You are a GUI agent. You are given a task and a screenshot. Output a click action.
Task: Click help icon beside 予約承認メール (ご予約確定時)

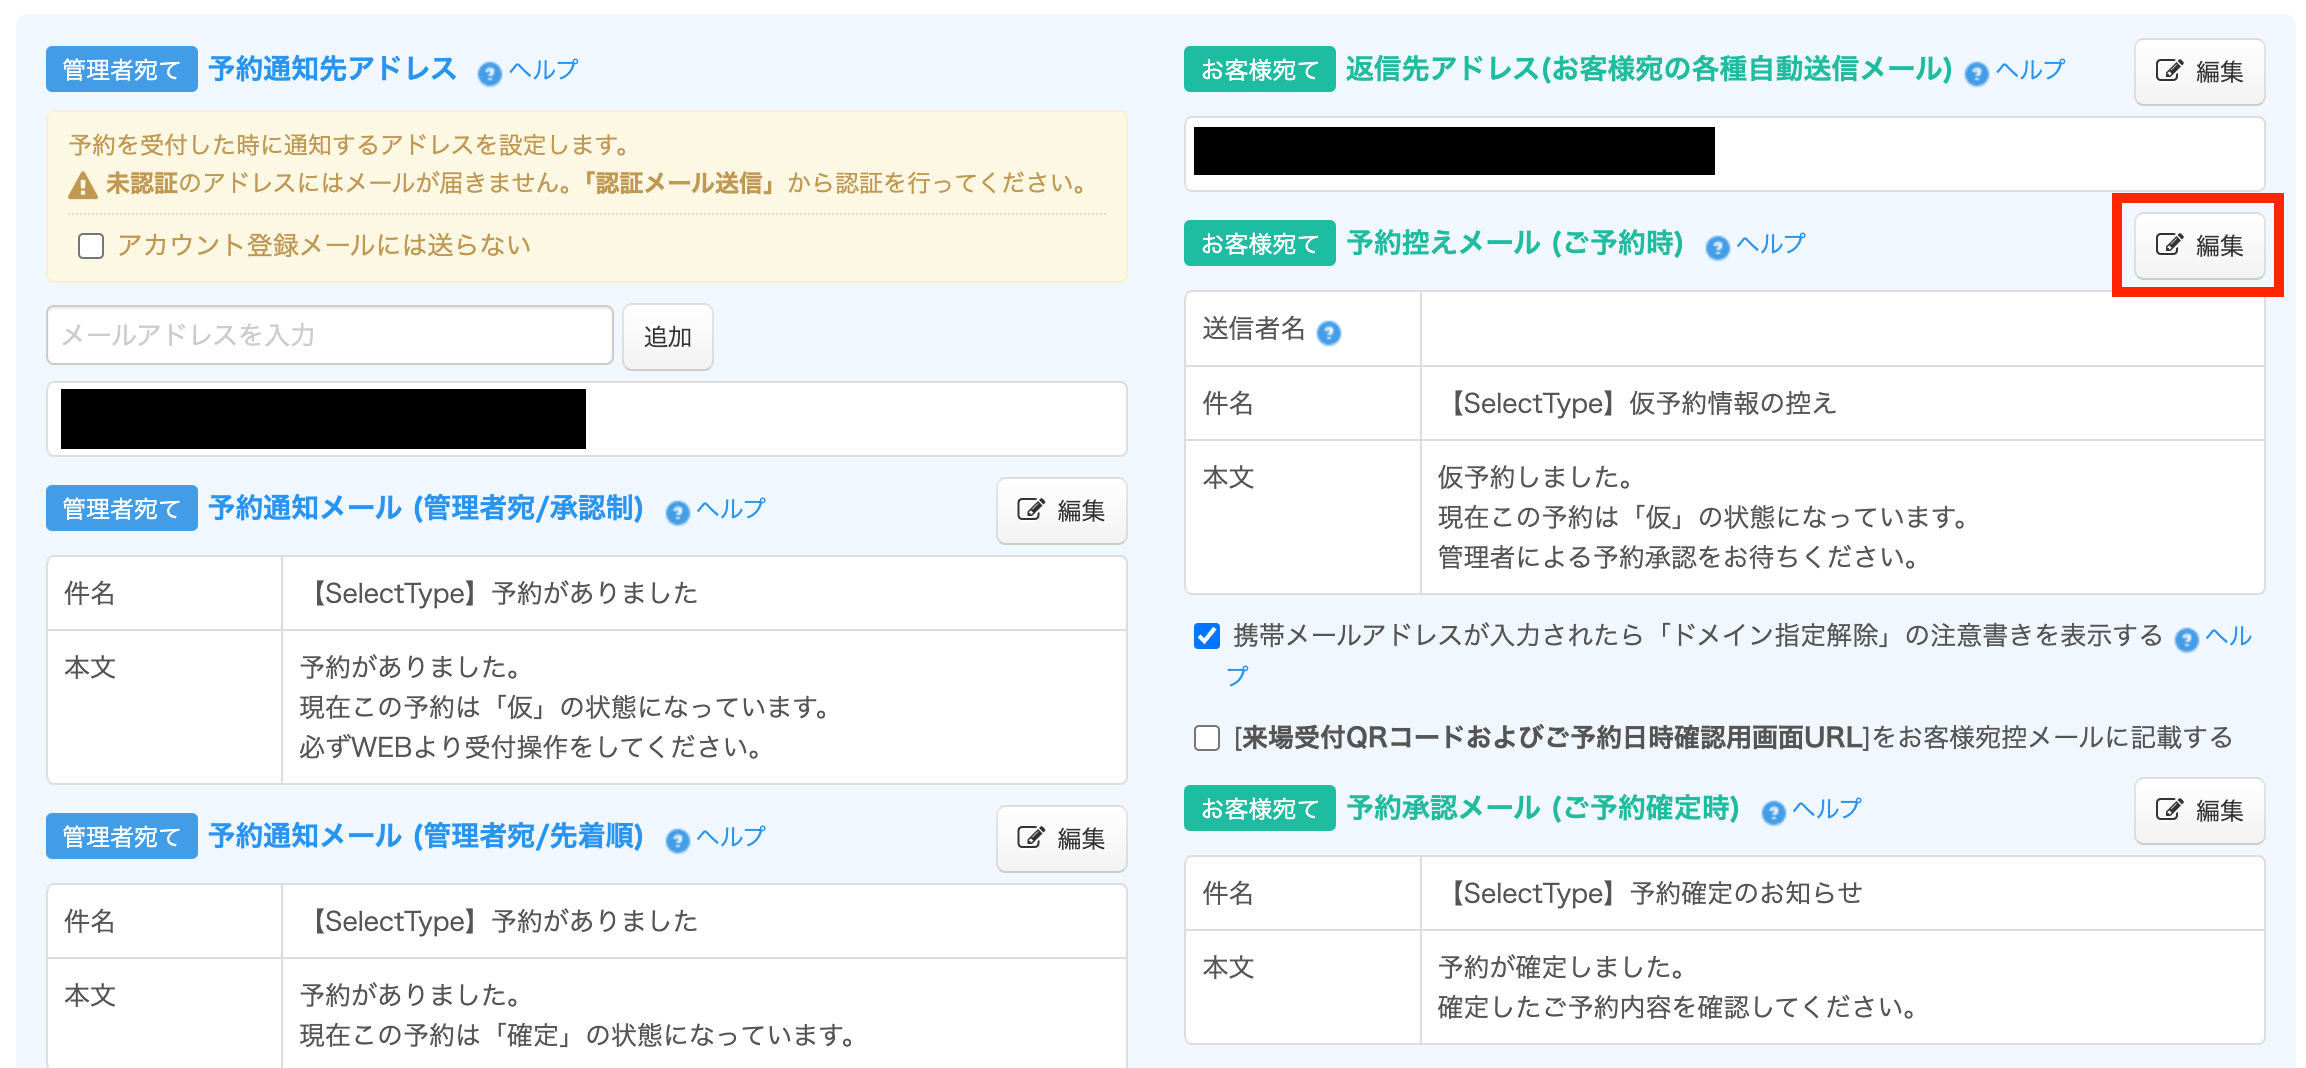(1773, 812)
